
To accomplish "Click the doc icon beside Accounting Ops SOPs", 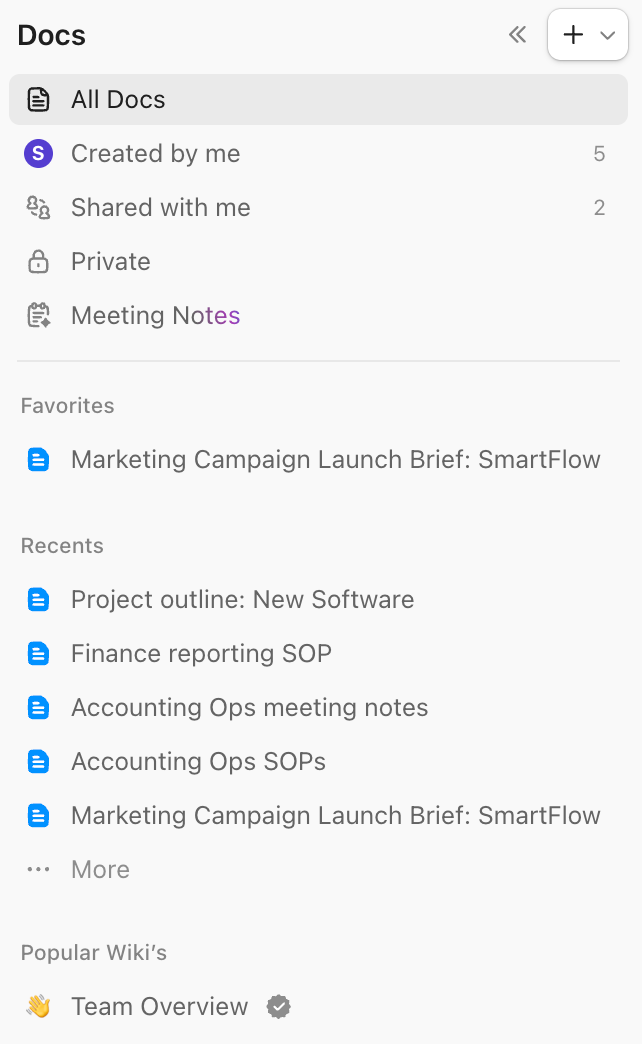I will click(38, 761).
